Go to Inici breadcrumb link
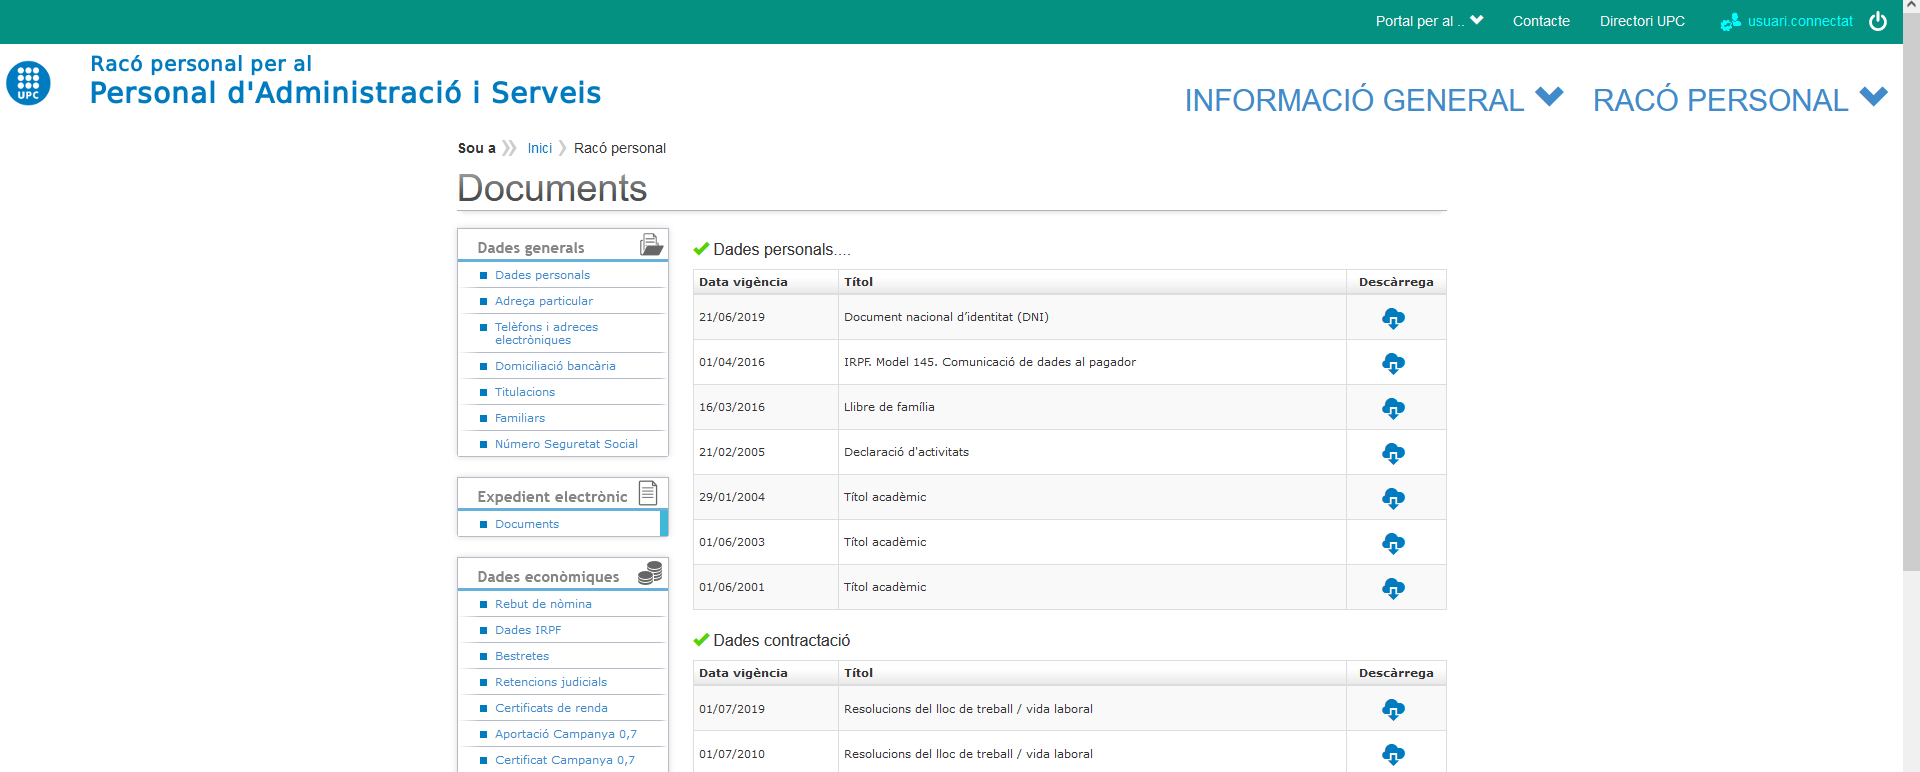The width and height of the screenshot is (1920, 772). (539, 148)
